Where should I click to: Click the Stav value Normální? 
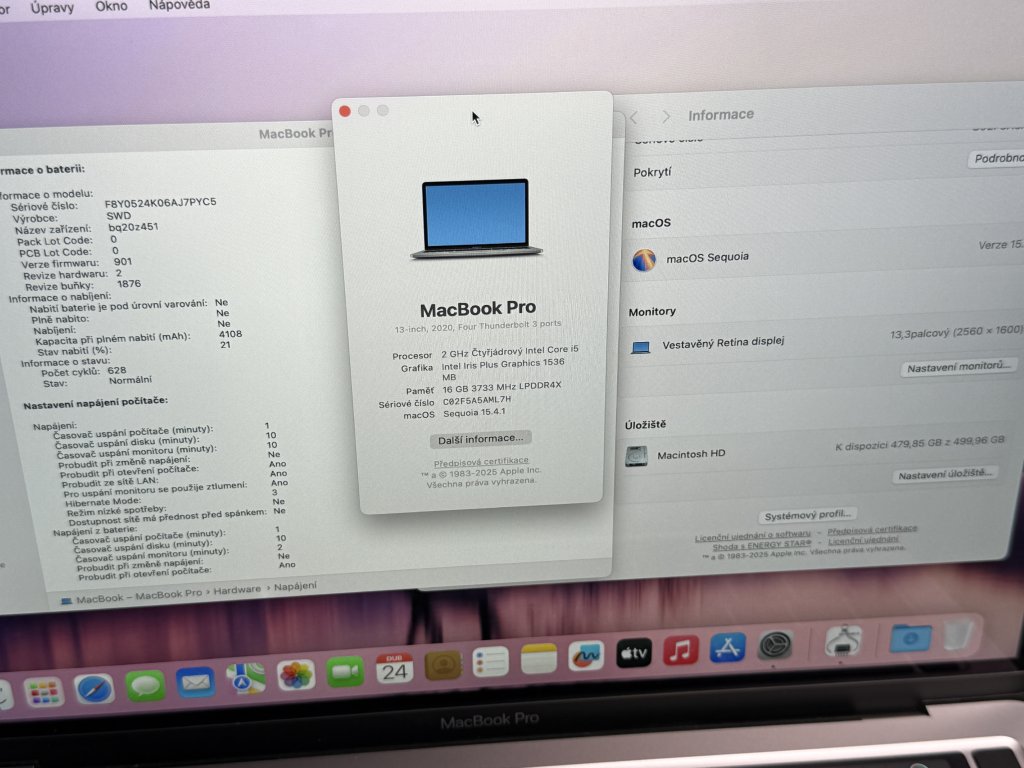pyautogui.click(x=130, y=380)
